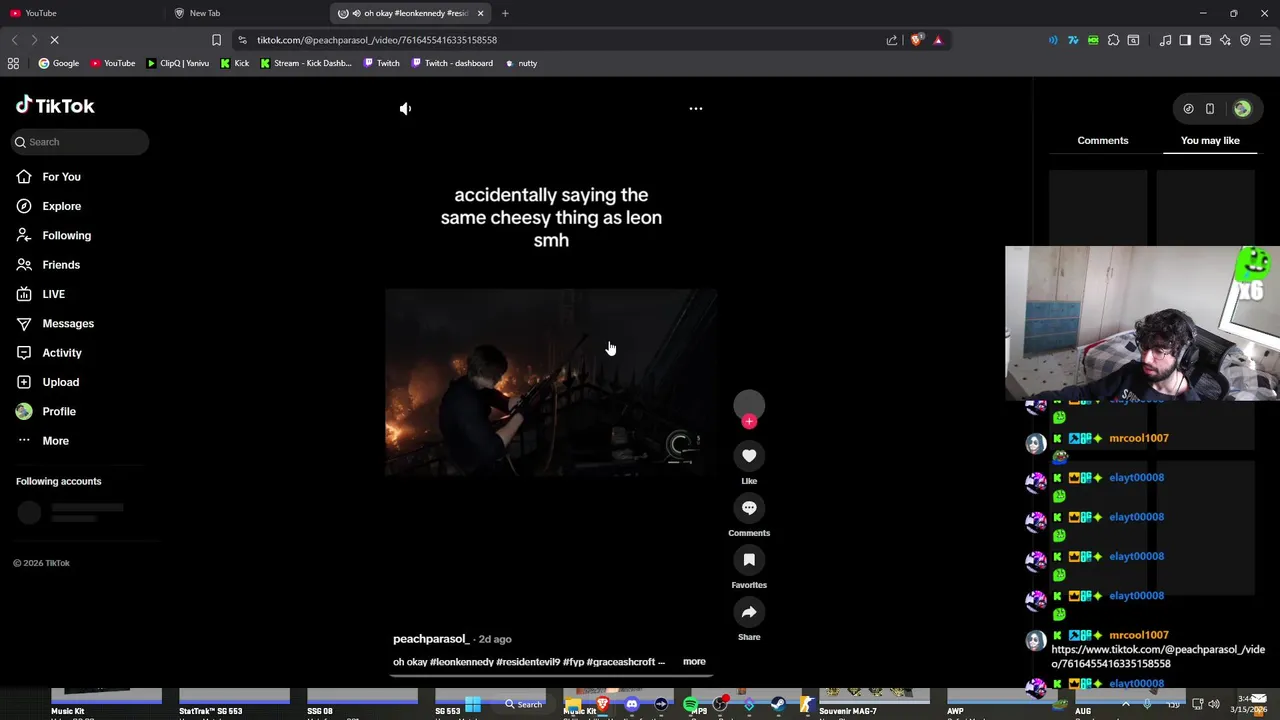Switch to the You may like tab
The width and height of the screenshot is (1280, 720).
[x=1210, y=141]
